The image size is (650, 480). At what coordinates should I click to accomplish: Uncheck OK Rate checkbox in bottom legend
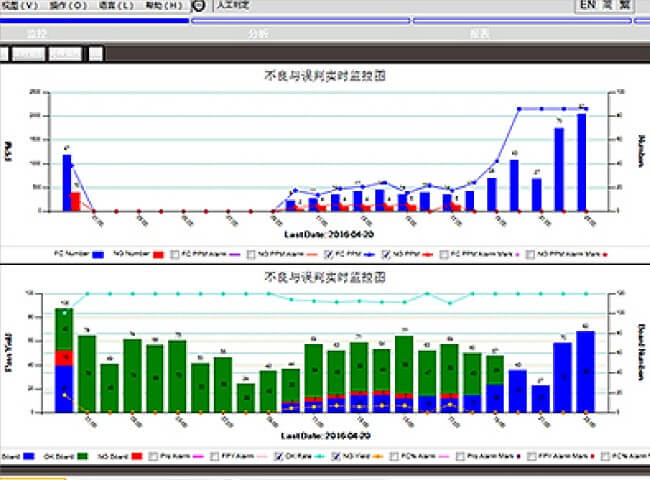click(x=279, y=455)
